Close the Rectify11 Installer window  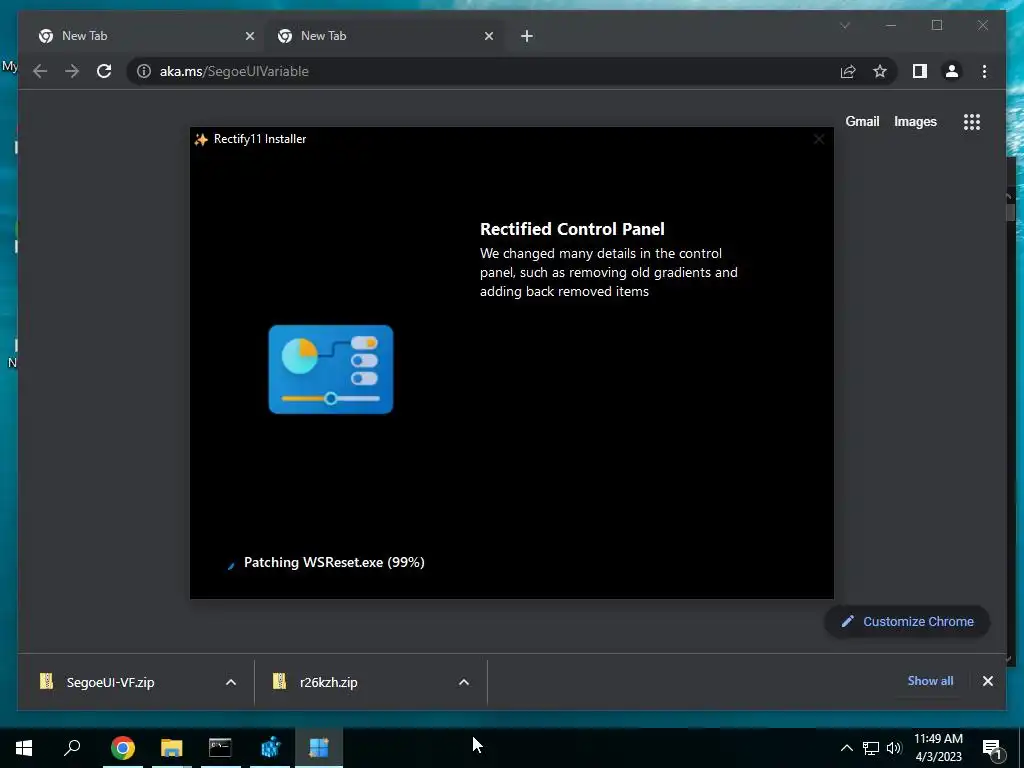[818, 139]
